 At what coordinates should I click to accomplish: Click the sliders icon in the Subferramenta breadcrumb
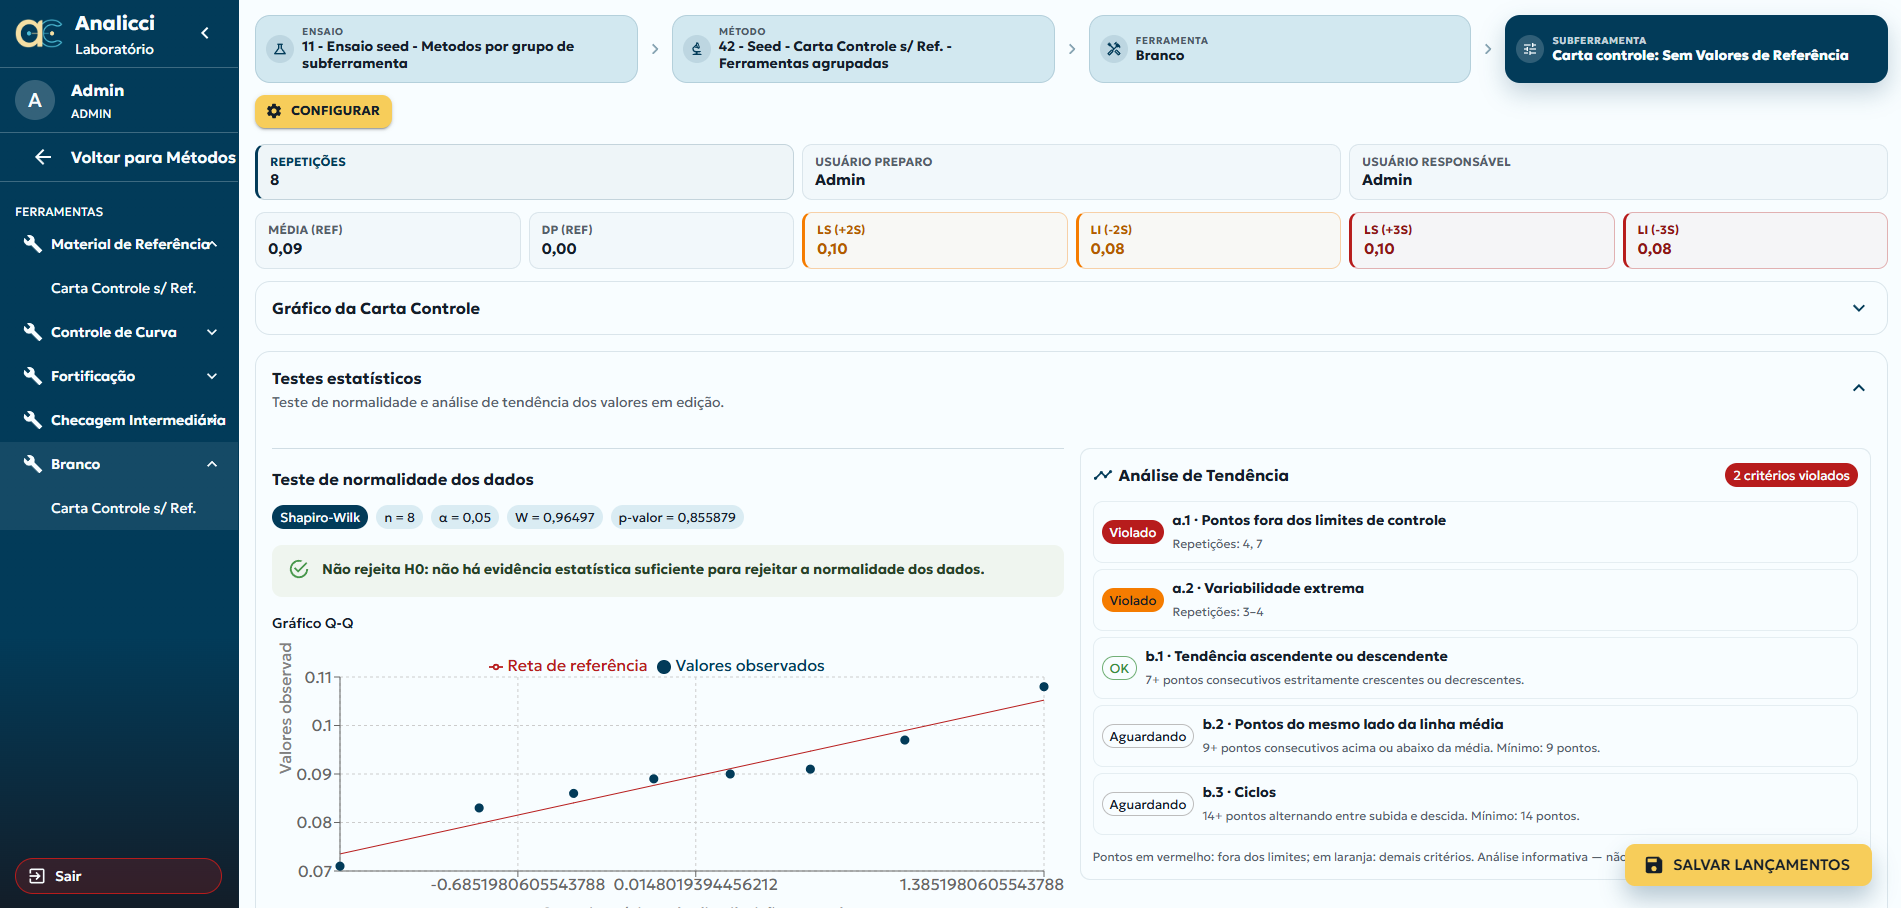point(1530,48)
